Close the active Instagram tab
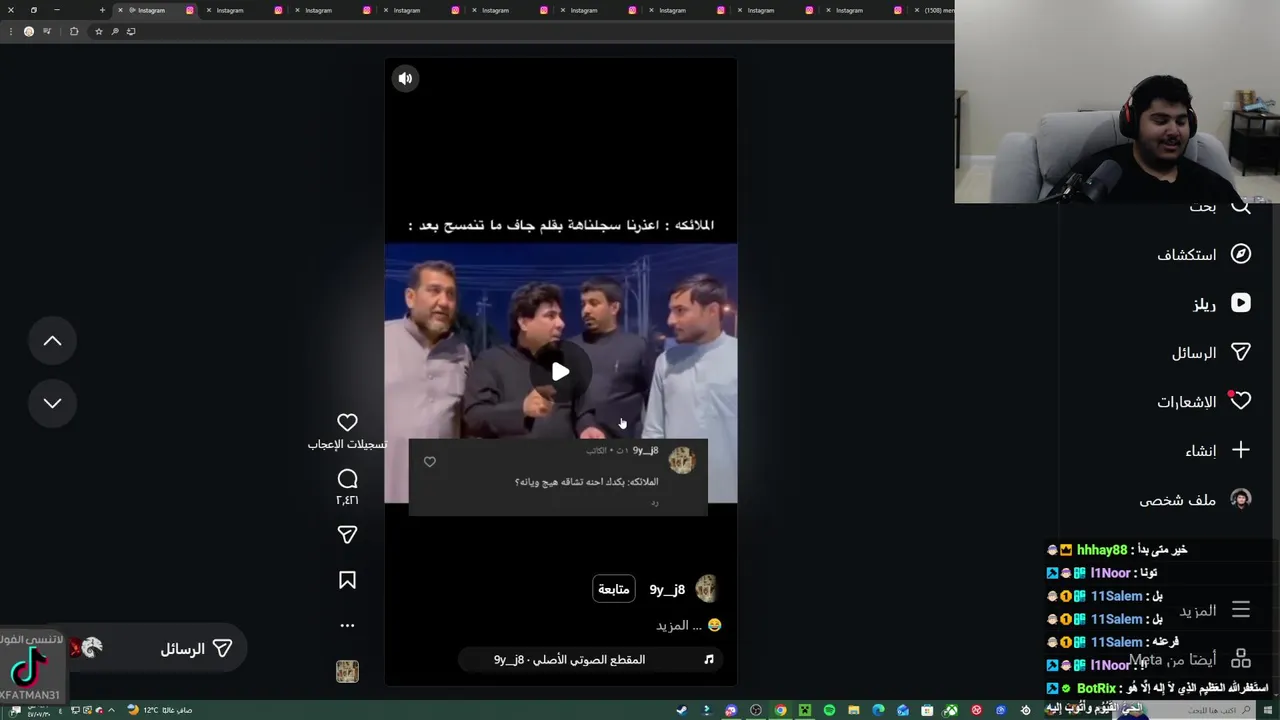The image size is (1280, 720). [120, 10]
